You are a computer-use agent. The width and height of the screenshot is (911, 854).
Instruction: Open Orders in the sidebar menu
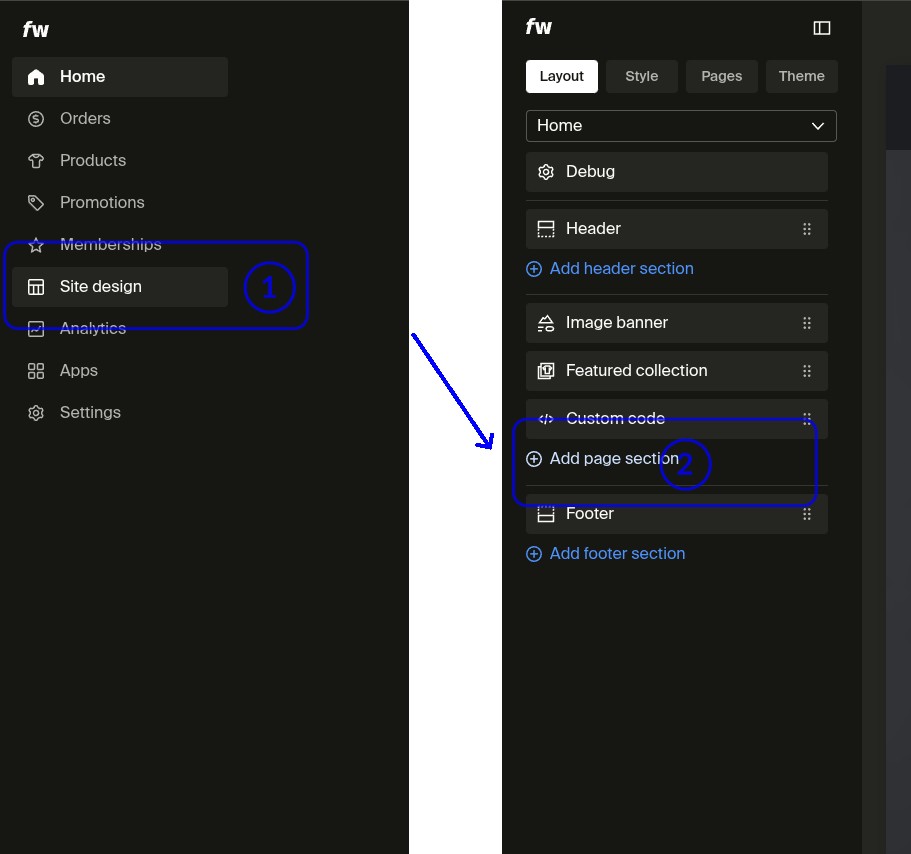[x=120, y=119]
